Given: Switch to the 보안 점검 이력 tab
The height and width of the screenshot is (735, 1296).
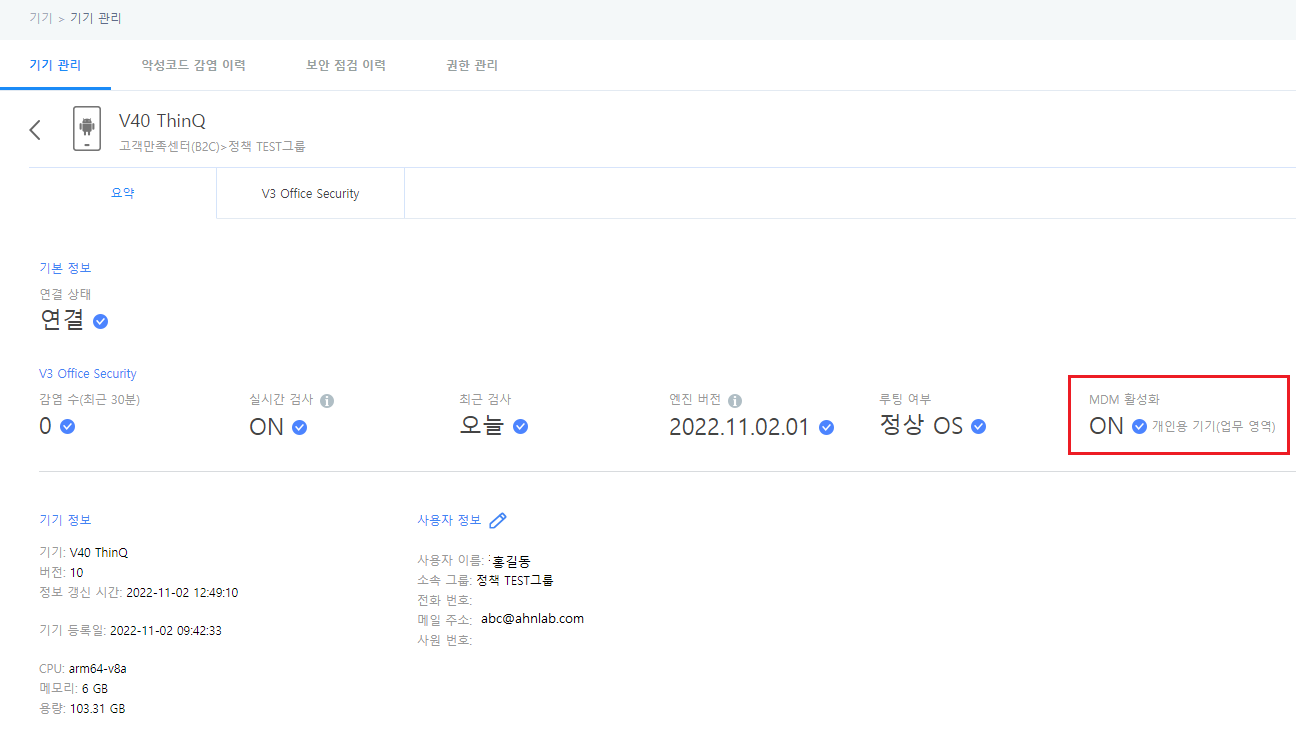Looking at the screenshot, I should 345,66.
